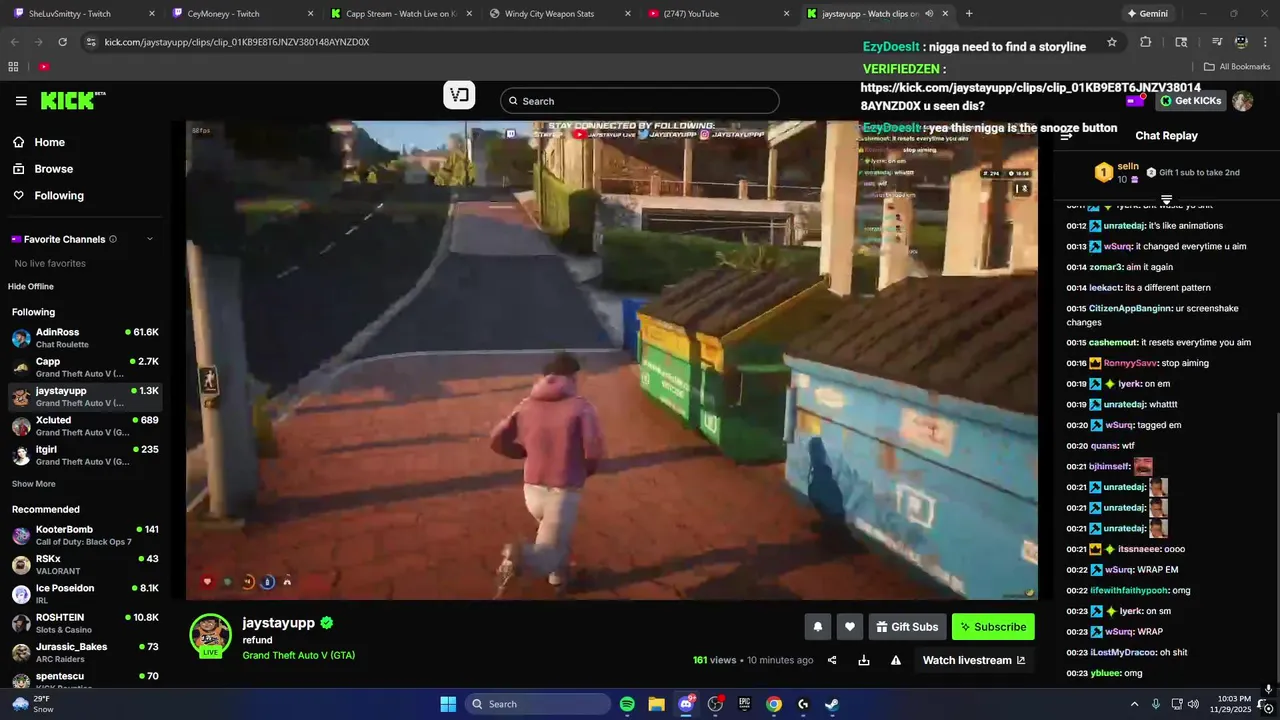Open Discord from the taskbar
1280x720 pixels.
tap(686, 704)
